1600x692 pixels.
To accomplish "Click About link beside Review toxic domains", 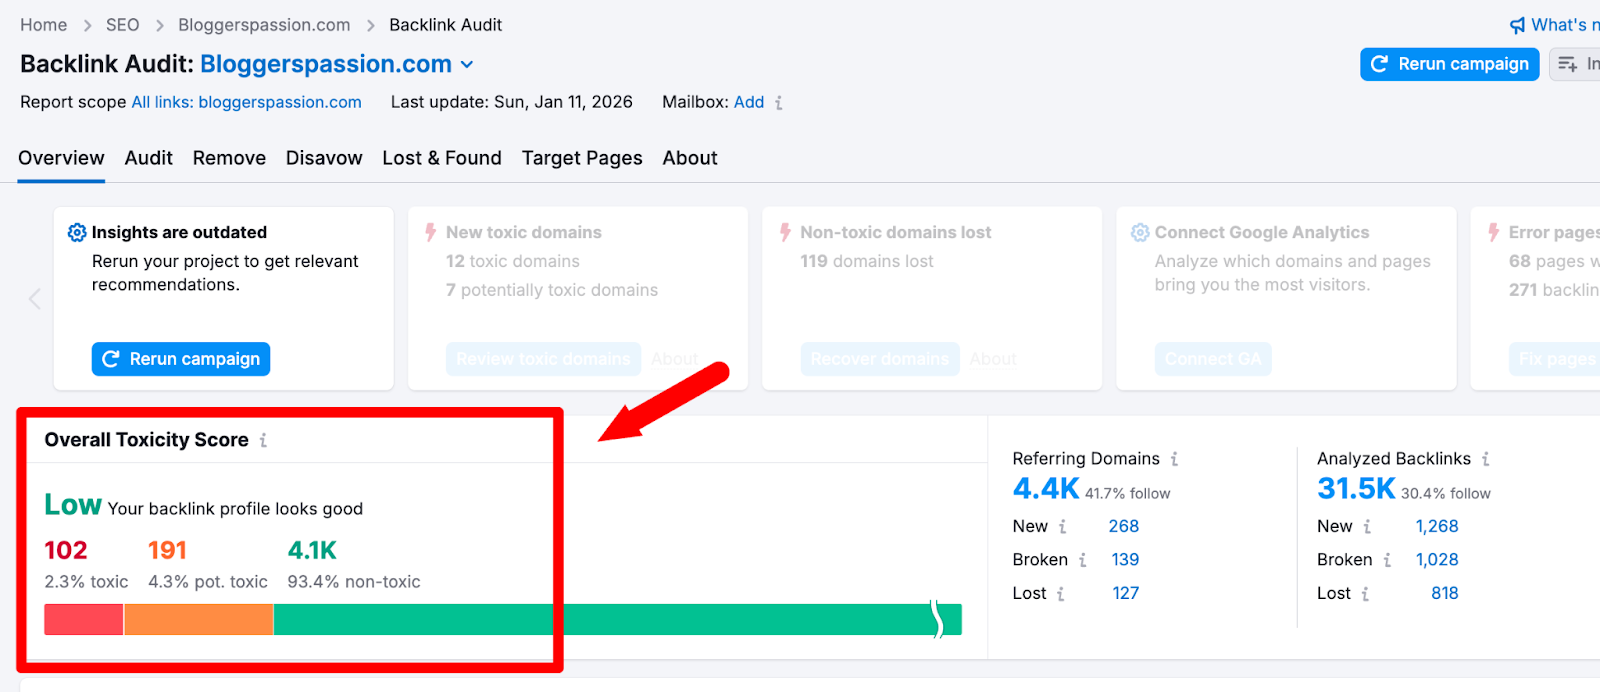I will [x=675, y=359].
